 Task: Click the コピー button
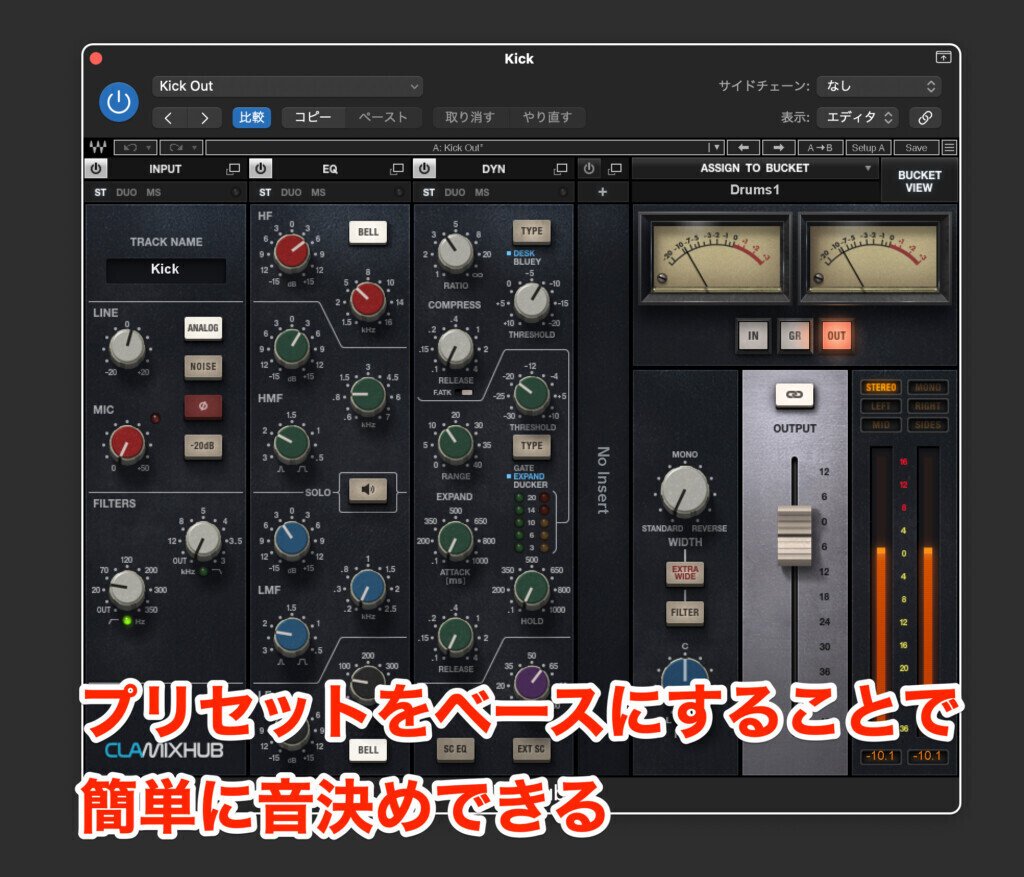click(312, 117)
